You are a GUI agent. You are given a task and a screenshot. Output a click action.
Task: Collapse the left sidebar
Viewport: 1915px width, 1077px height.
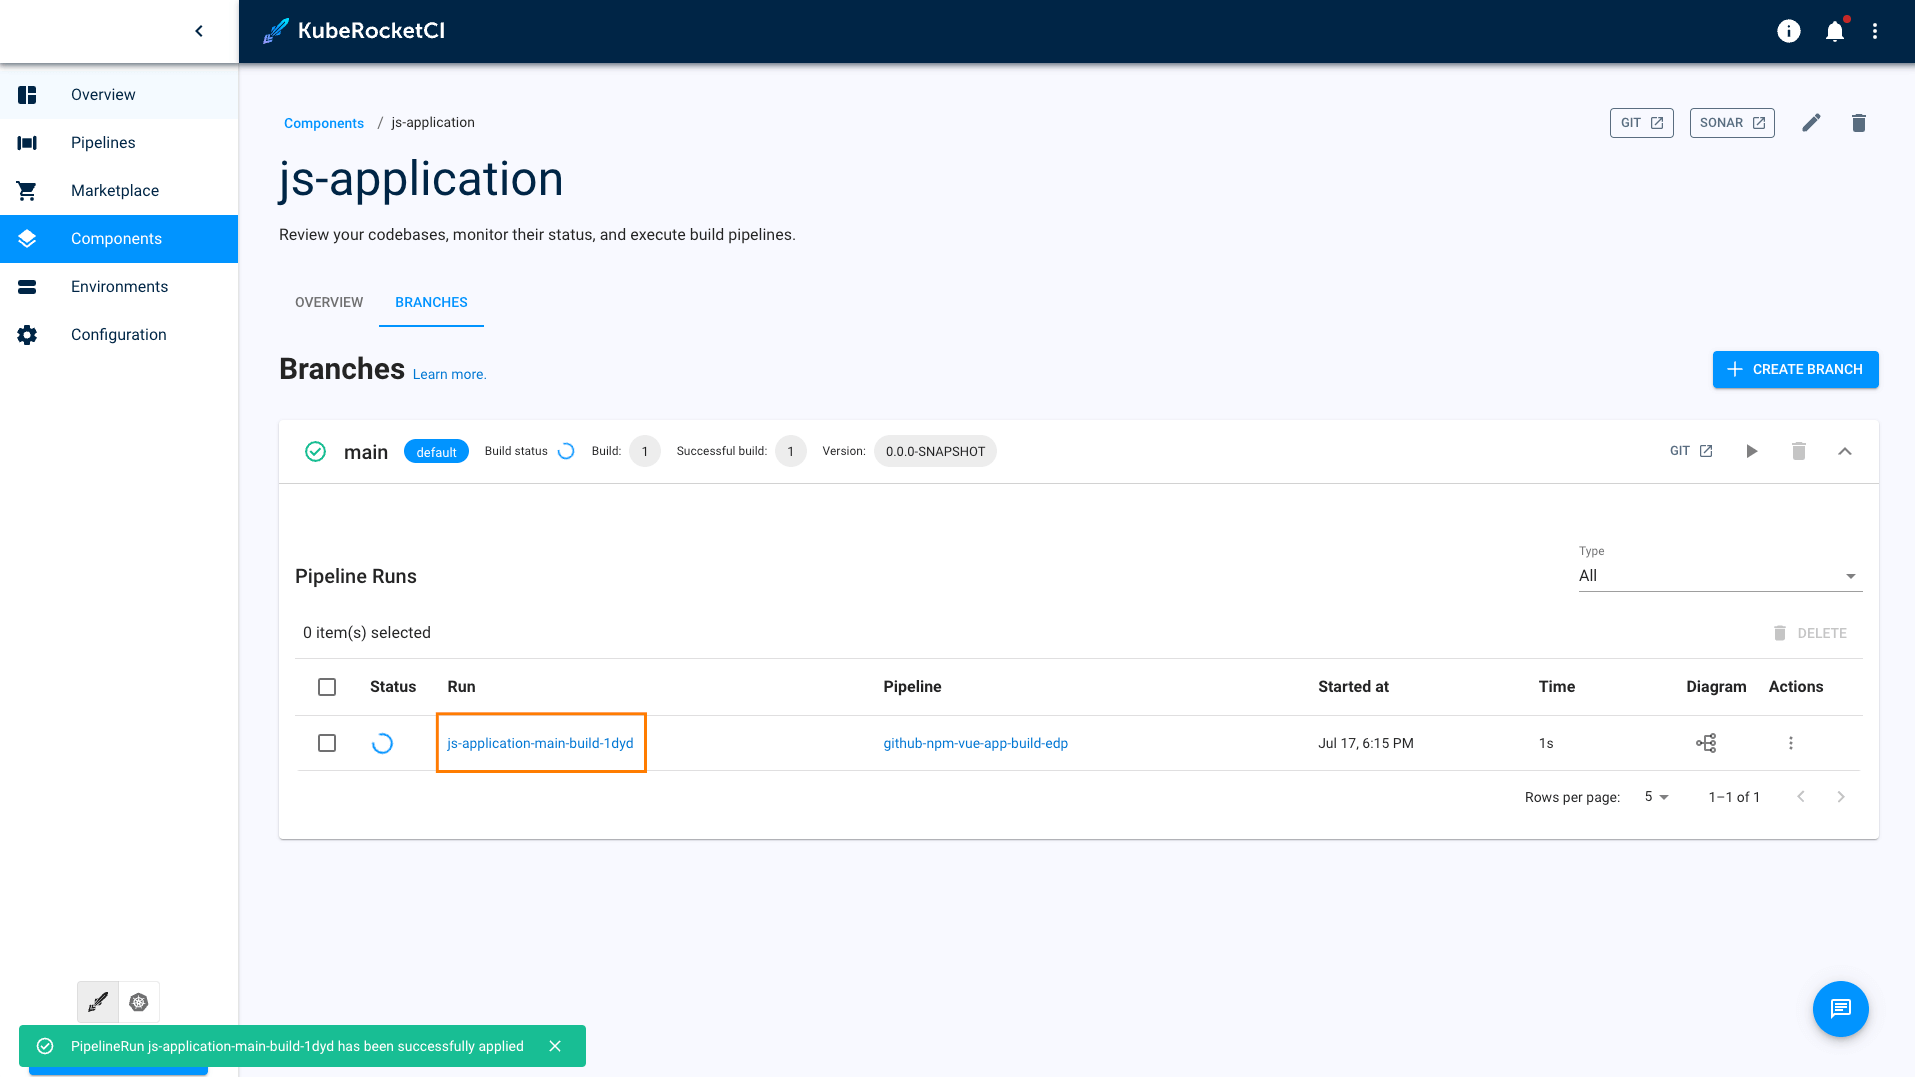[199, 31]
